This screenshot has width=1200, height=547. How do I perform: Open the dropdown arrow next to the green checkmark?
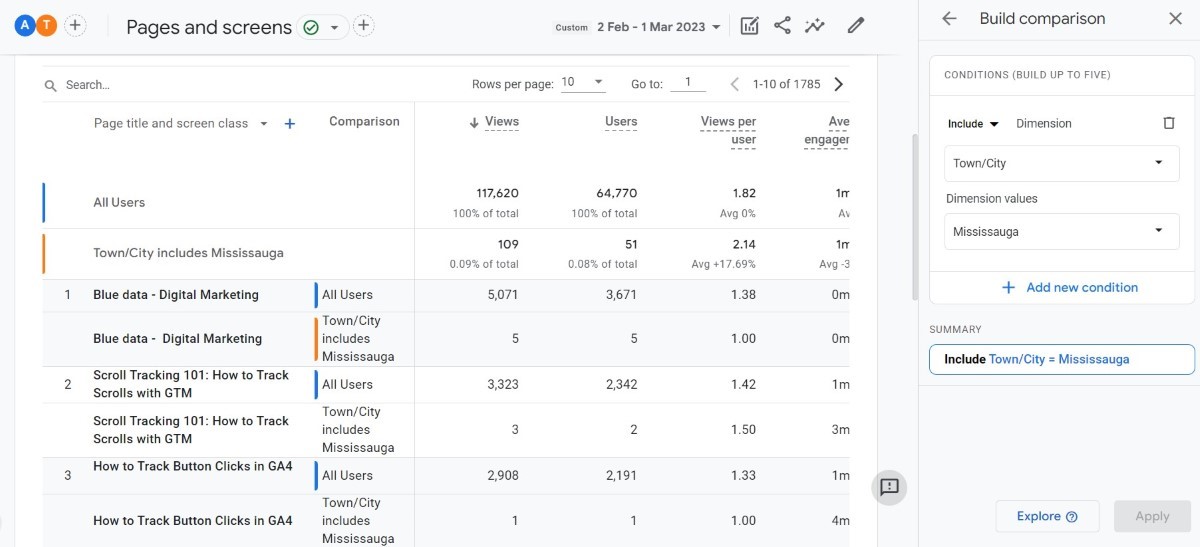(334, 27)
